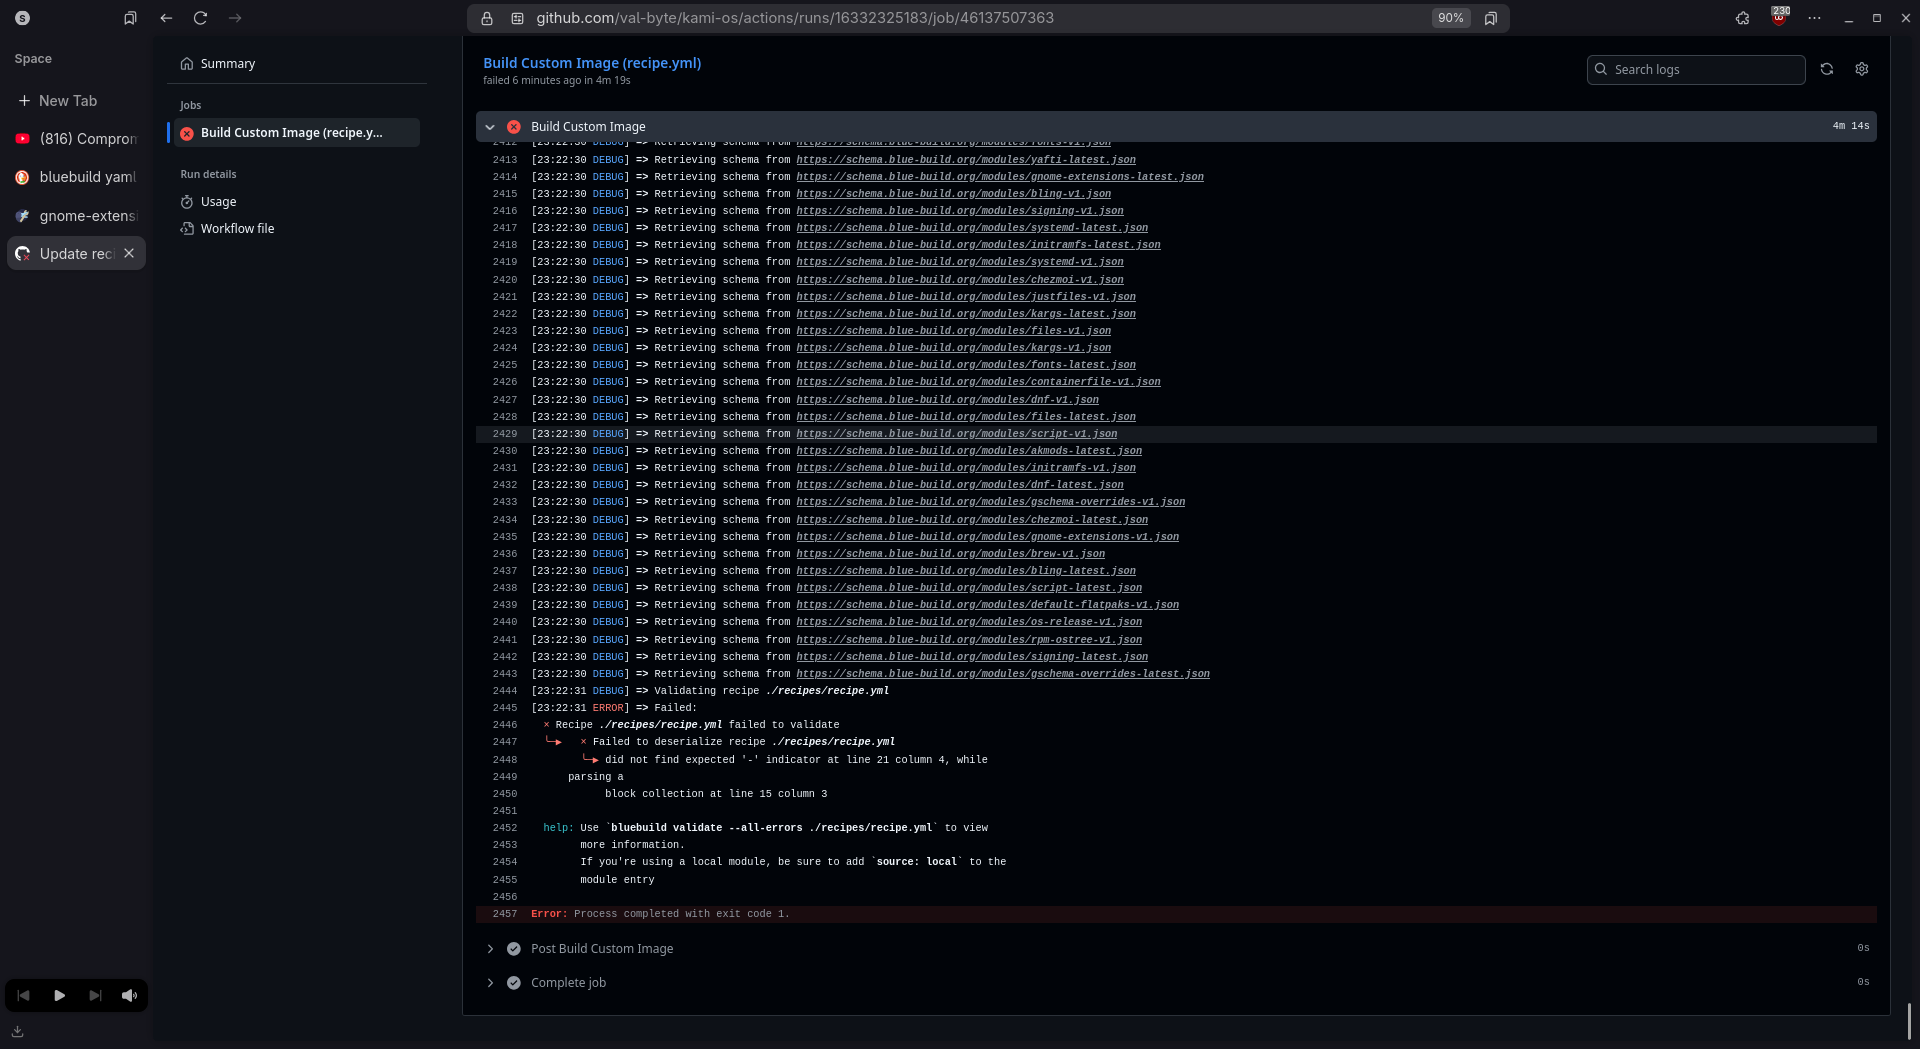Image resolution: width=1920 pixels, height=1049 pixels.
Task: Open the extensions puzzle icon
Action: click(1742, 18)
